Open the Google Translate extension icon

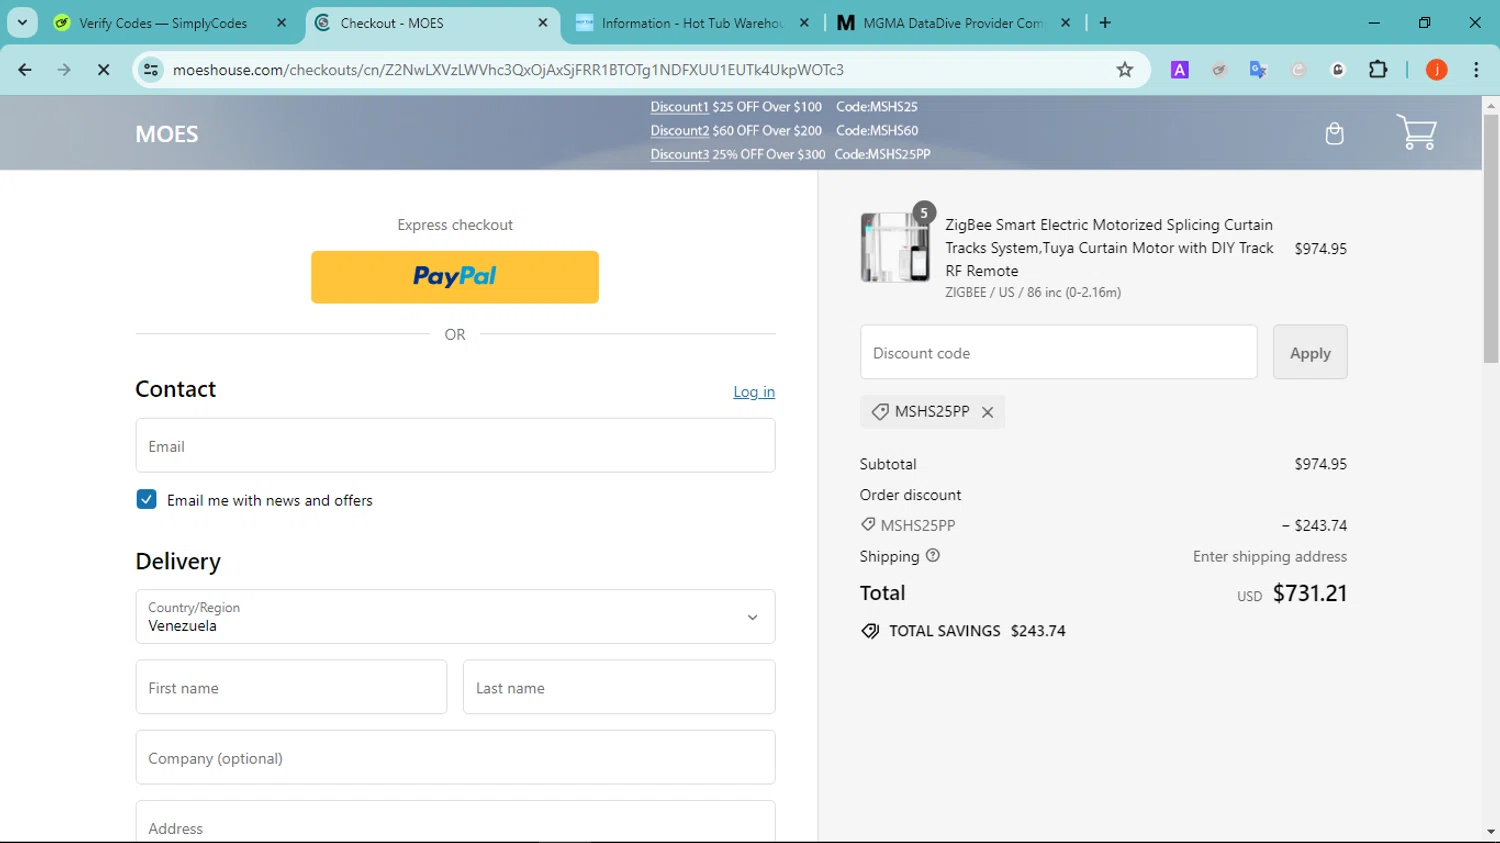point(1258,70)
